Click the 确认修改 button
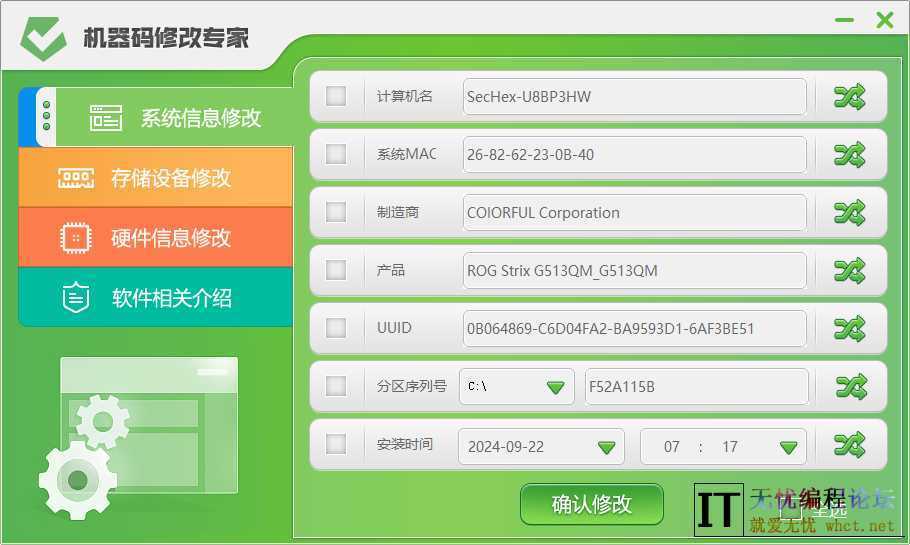The image size is (910, 545). [591, 504]
